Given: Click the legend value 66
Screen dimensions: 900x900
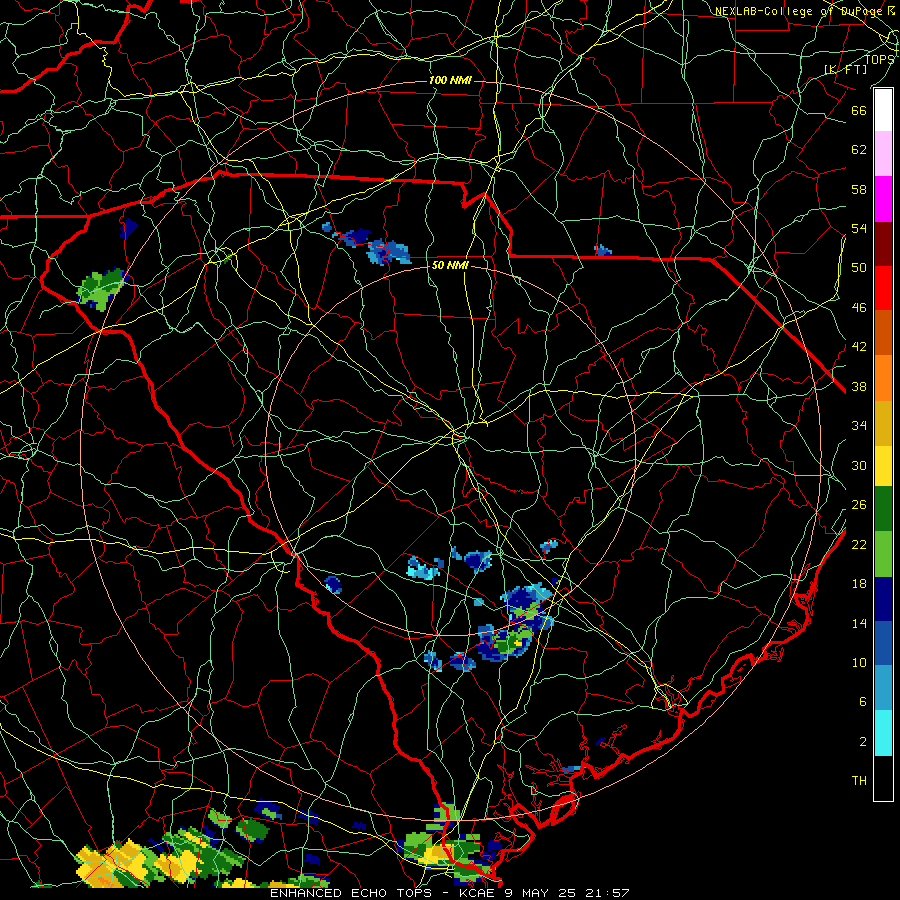Looking at the screenshot, I should (859, 110).
